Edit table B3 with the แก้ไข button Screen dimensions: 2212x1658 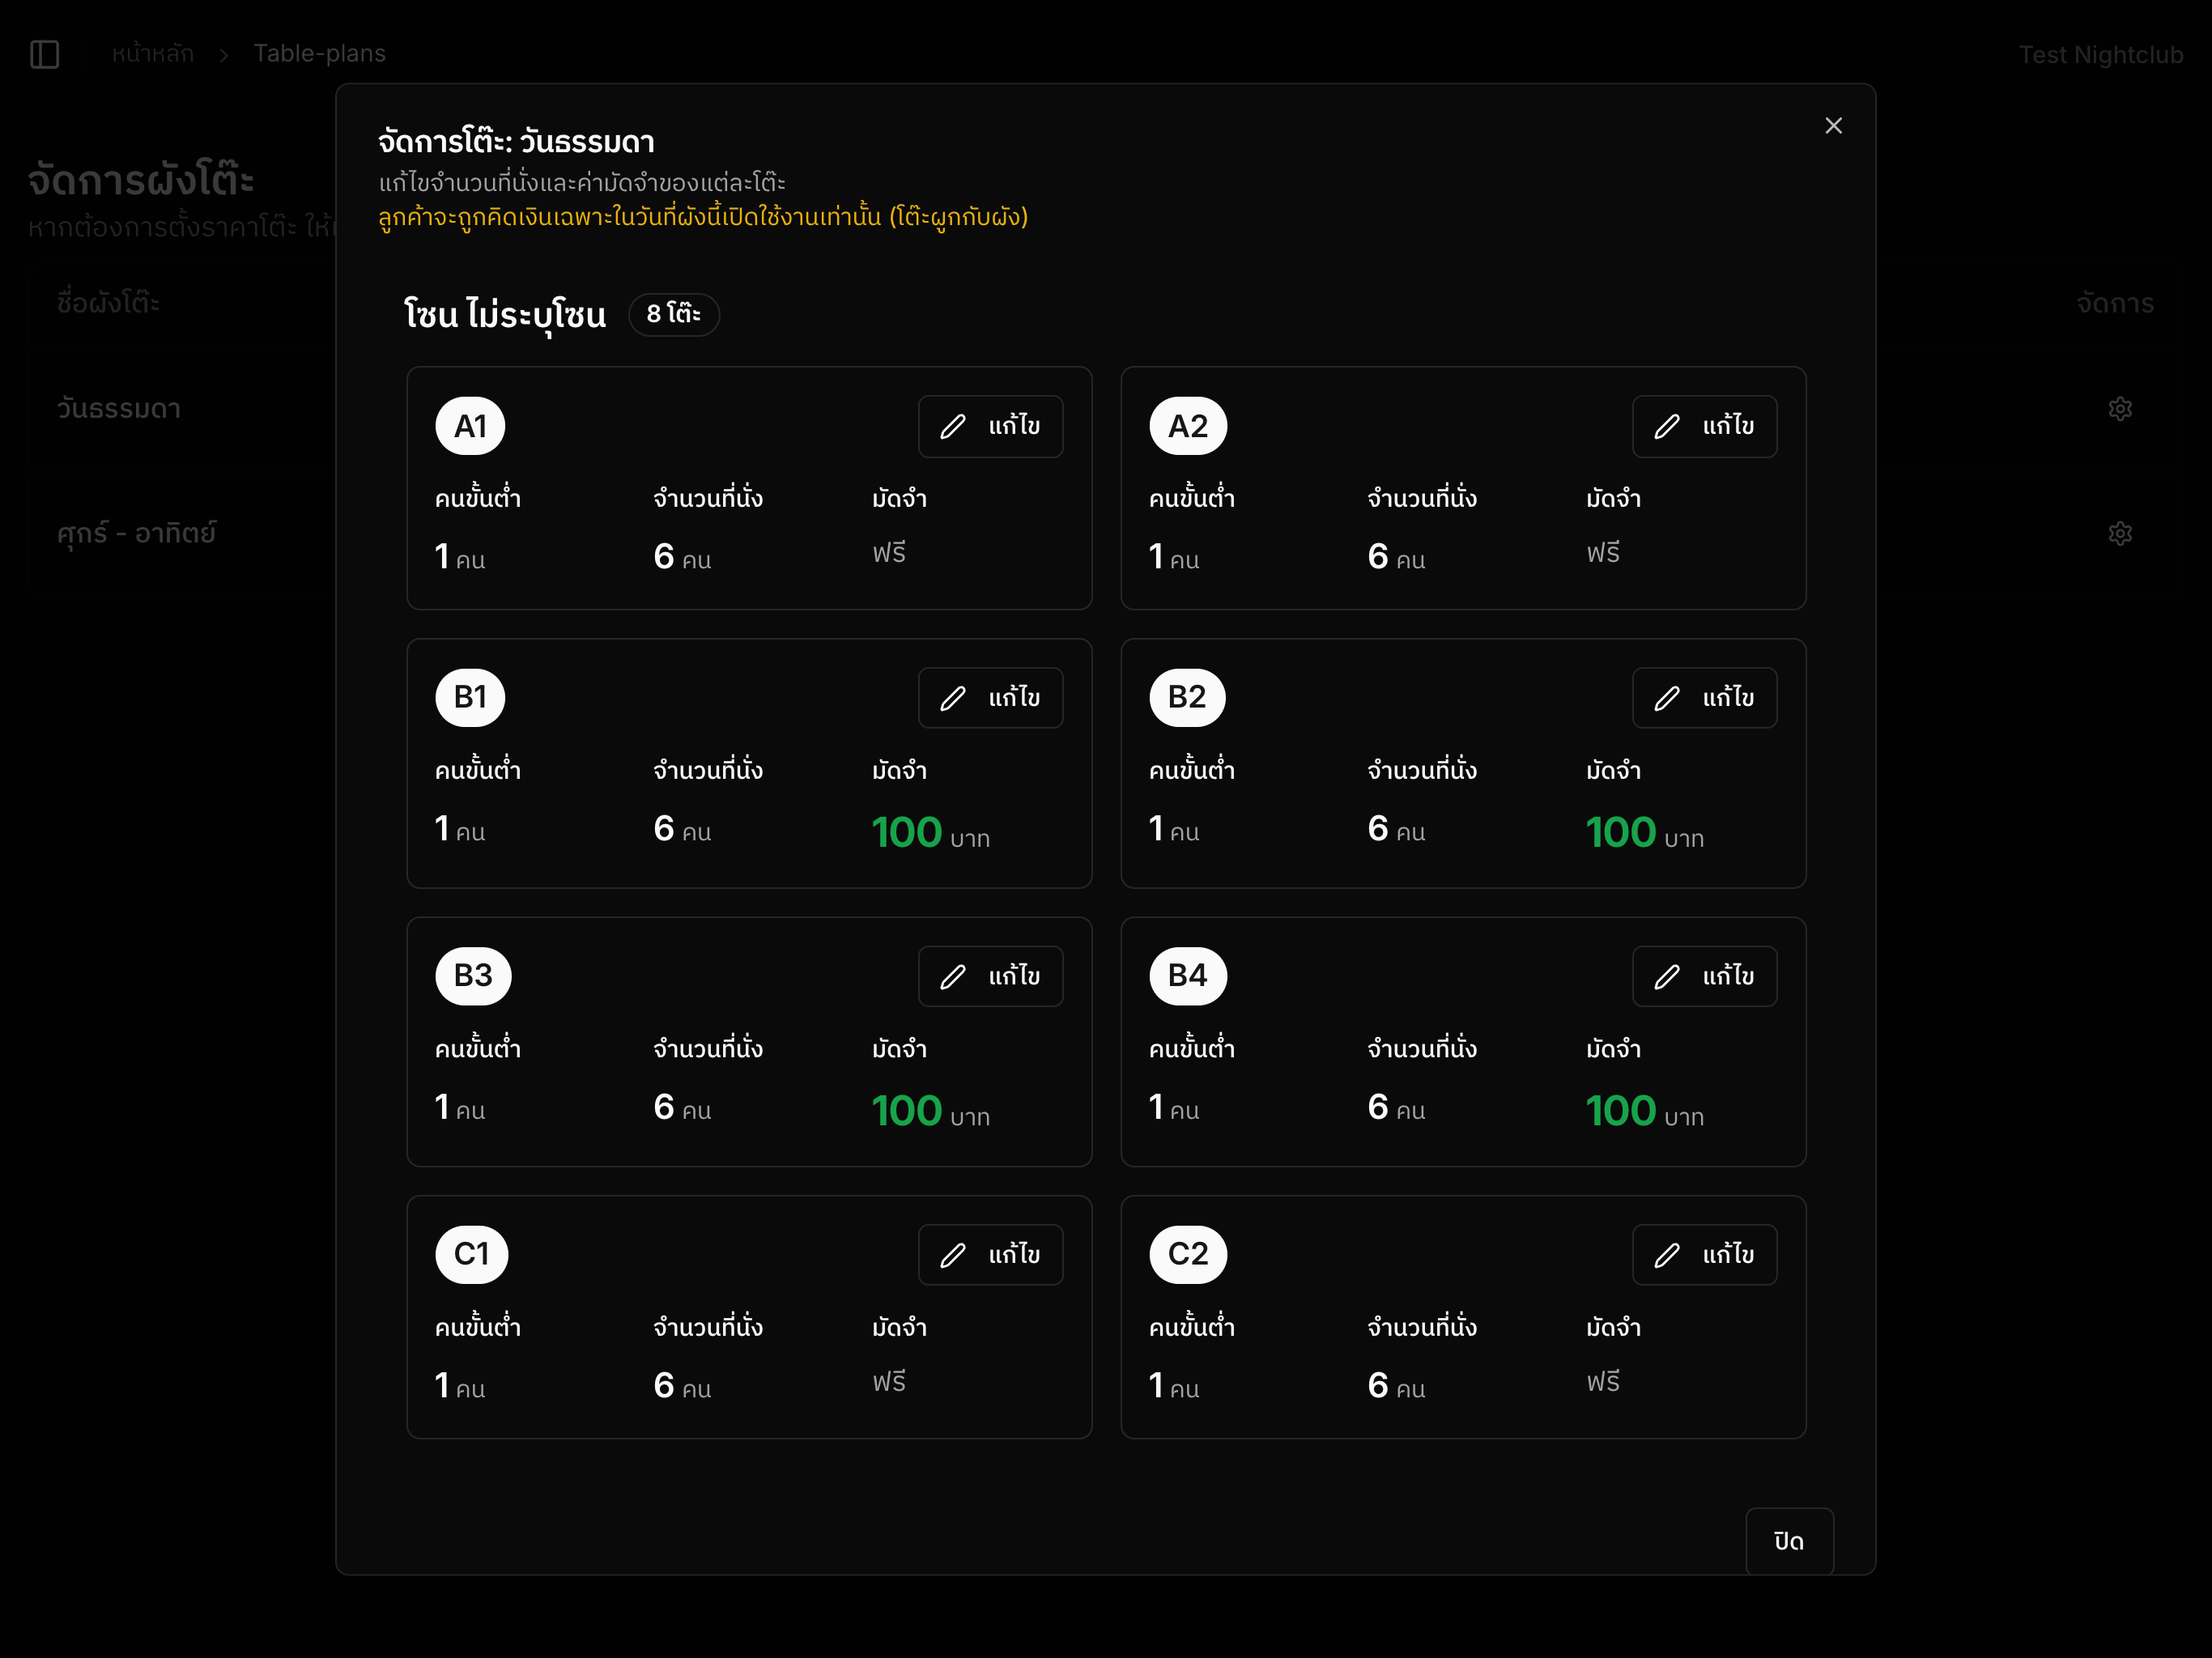click(x=990, y=977)
